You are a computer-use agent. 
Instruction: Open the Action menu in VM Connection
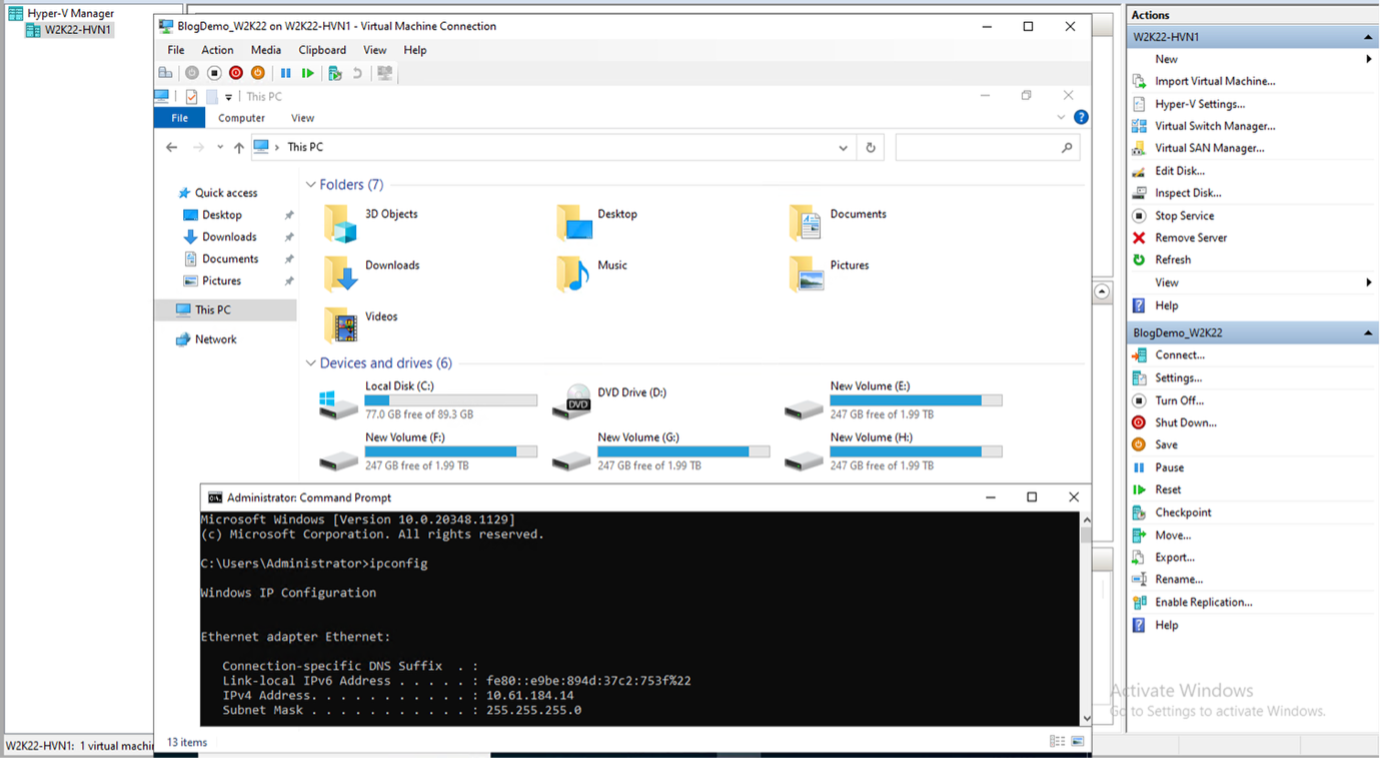(x=217, y=50)
